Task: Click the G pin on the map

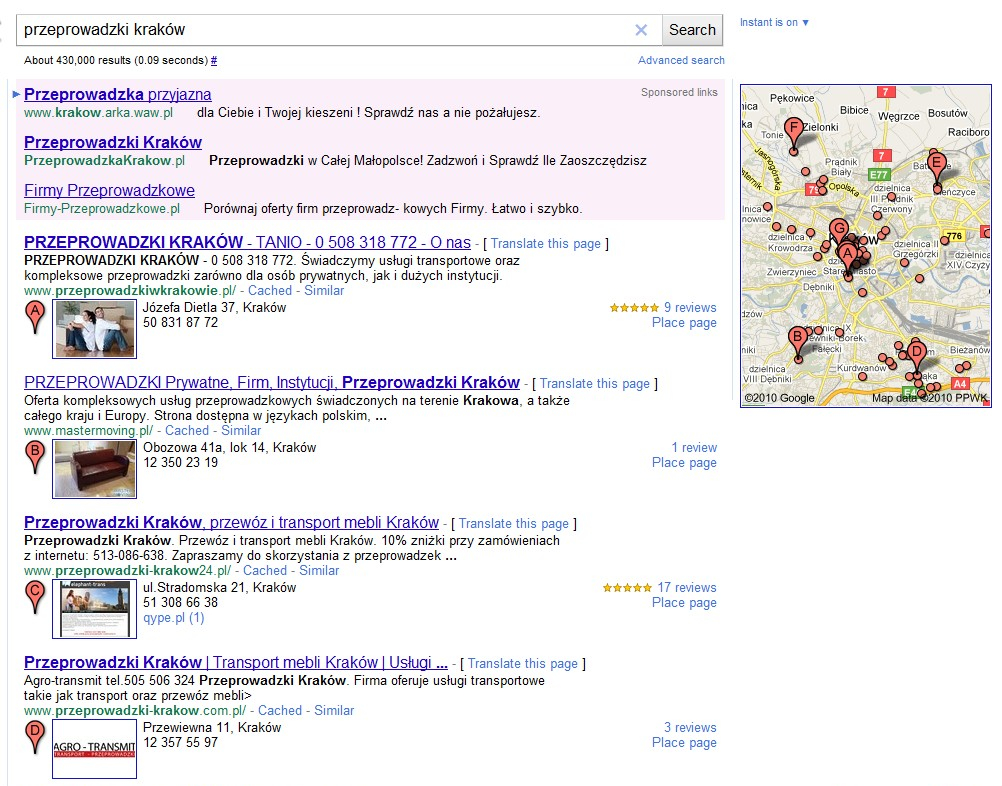Action: [839, 231]
